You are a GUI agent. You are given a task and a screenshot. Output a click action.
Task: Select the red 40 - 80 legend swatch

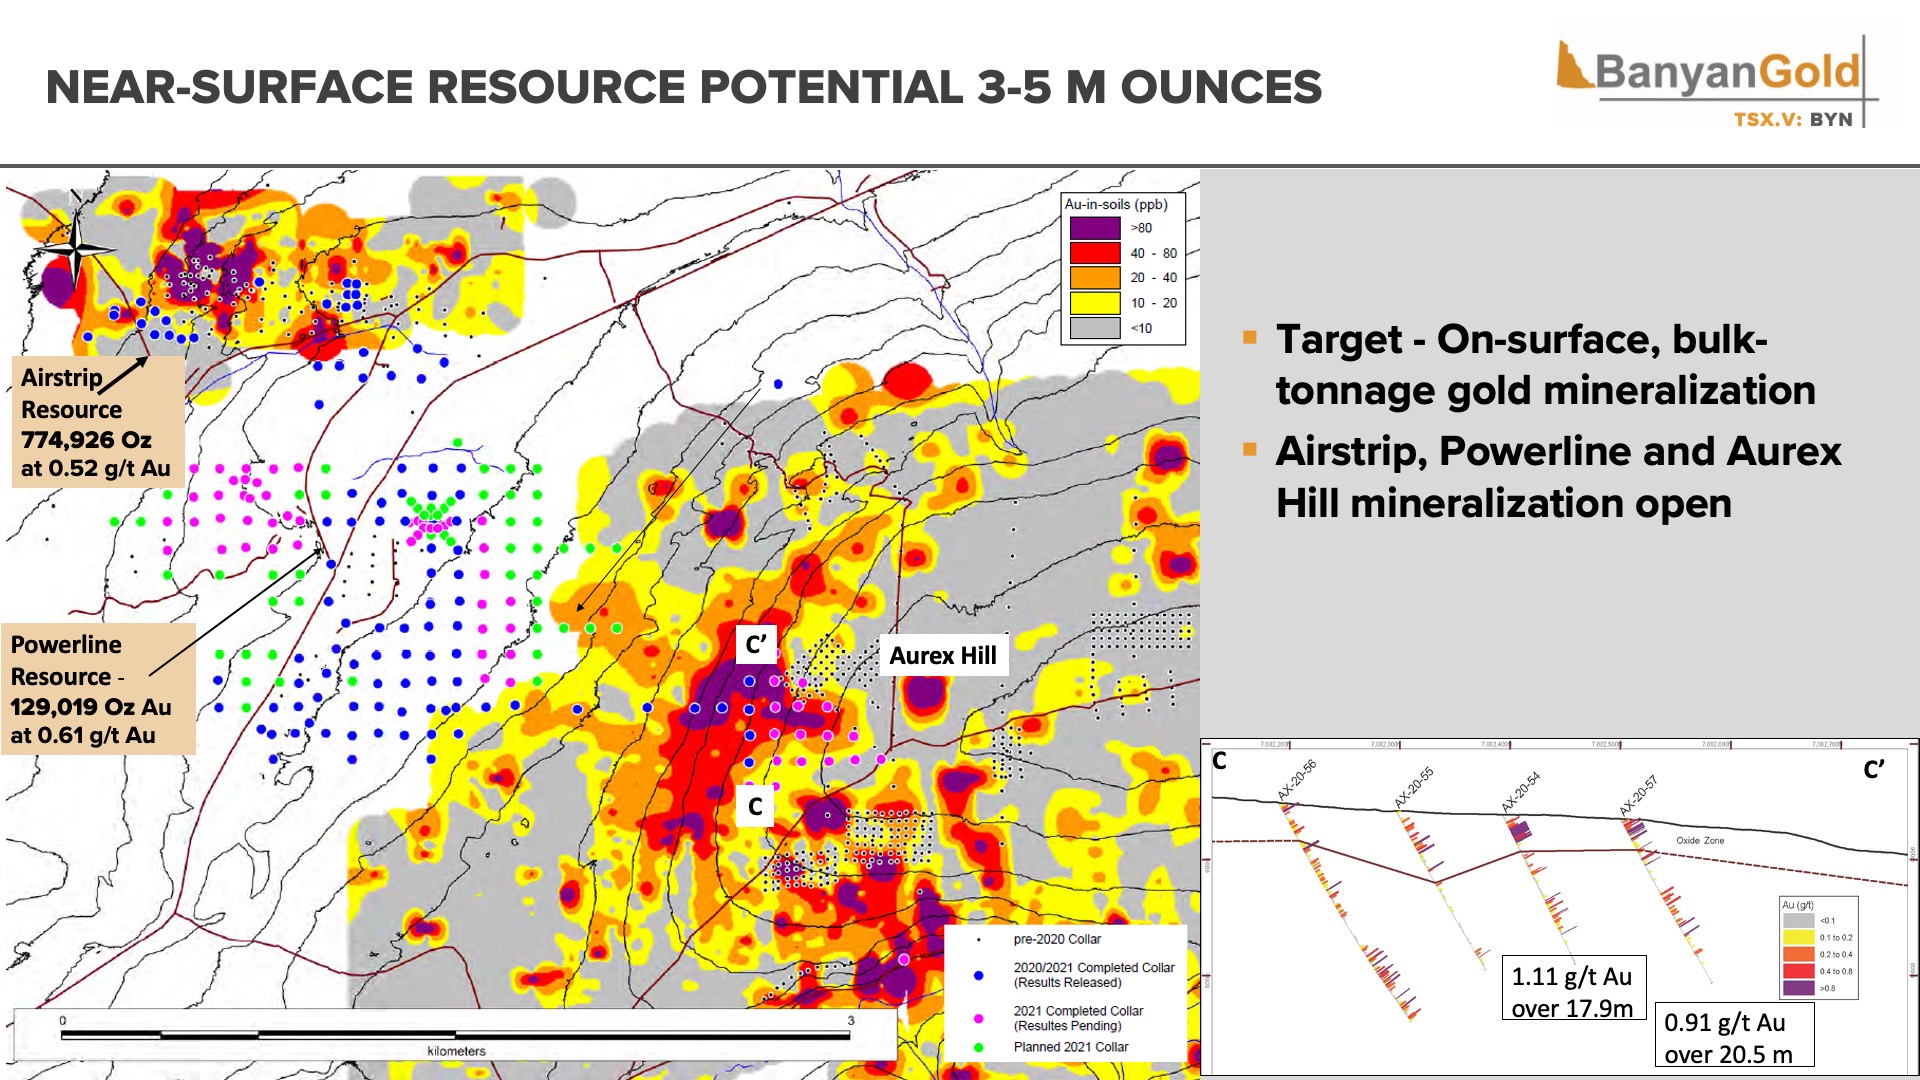pyautogui.click(x=1095, y=253)
